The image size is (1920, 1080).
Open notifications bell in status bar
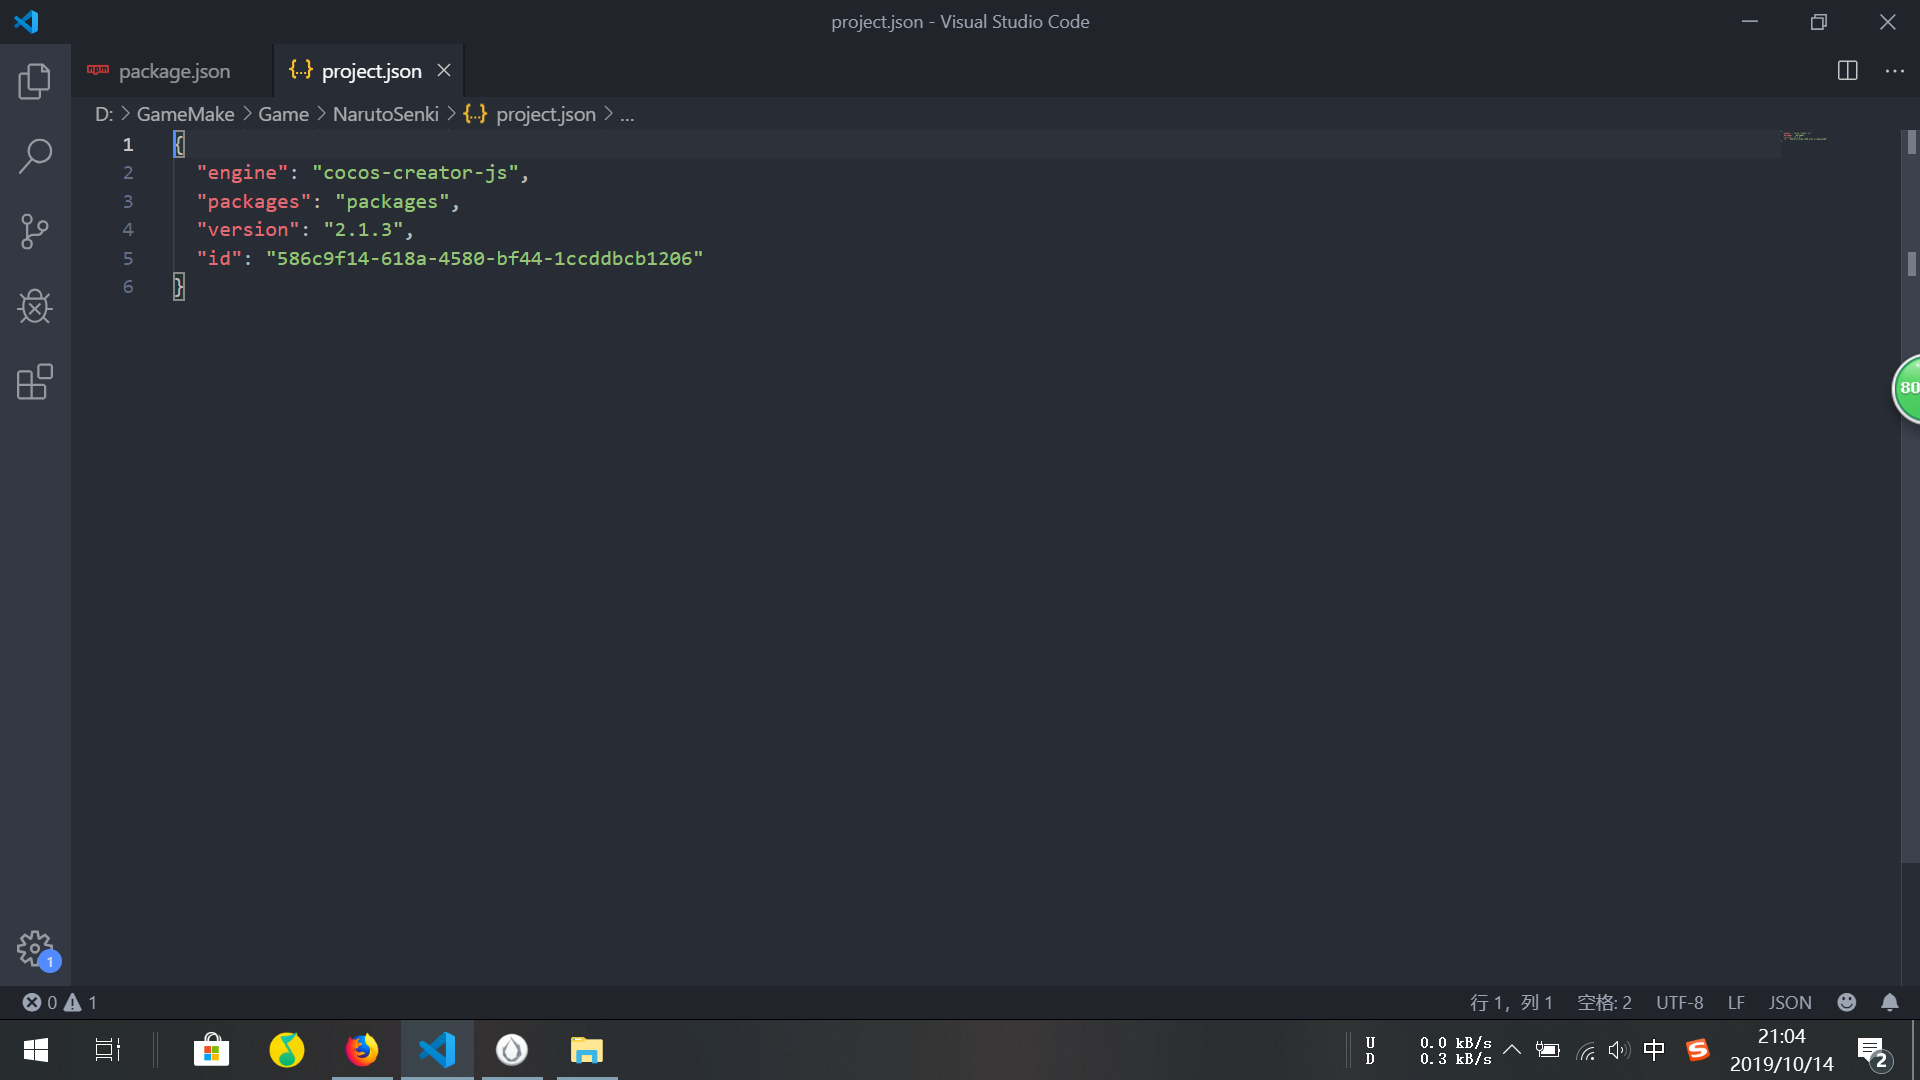(x=1889, y=1002)
